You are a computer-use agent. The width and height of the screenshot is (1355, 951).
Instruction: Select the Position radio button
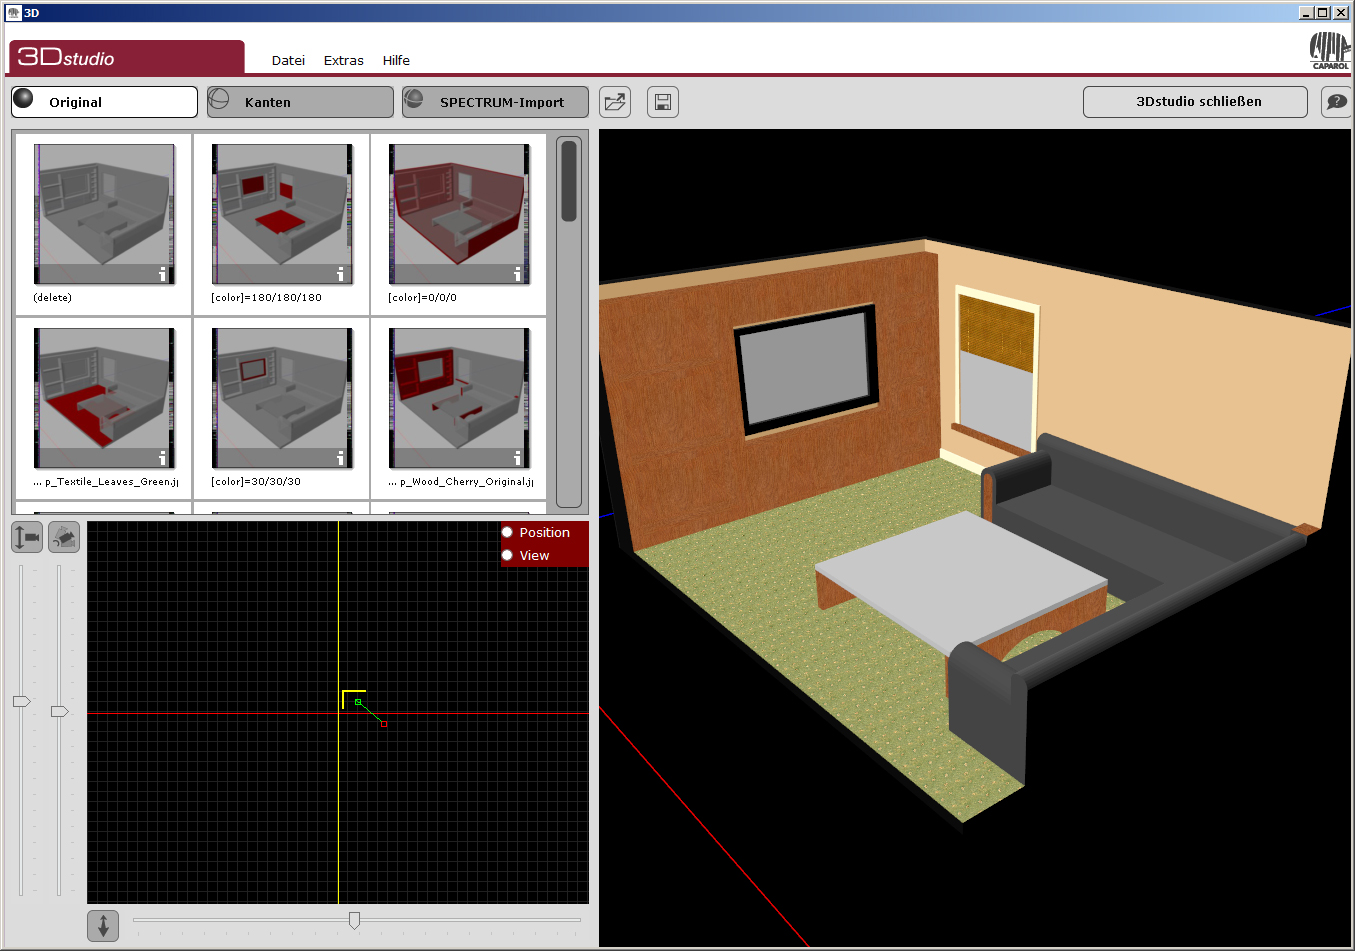click(507, 532)
